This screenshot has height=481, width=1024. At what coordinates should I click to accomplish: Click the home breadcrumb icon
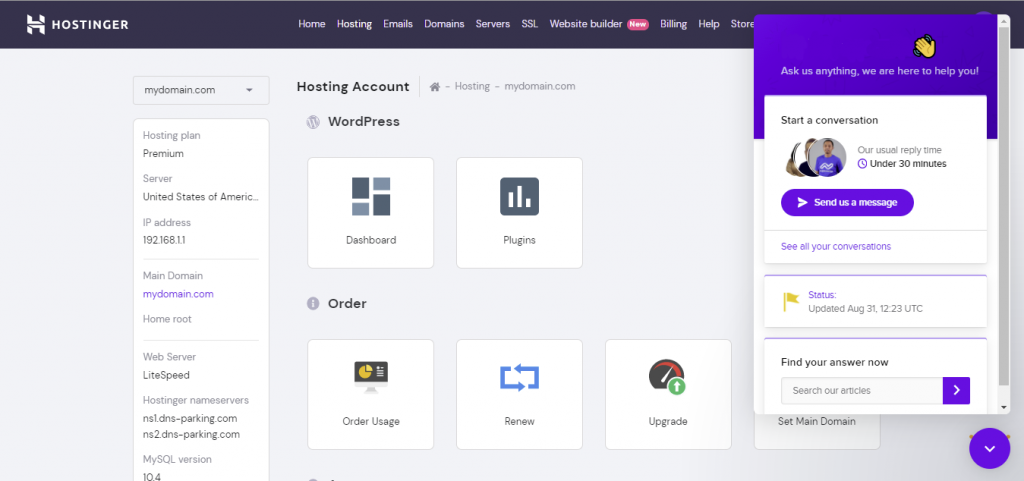pyautogui.click(x=434, y=86)
